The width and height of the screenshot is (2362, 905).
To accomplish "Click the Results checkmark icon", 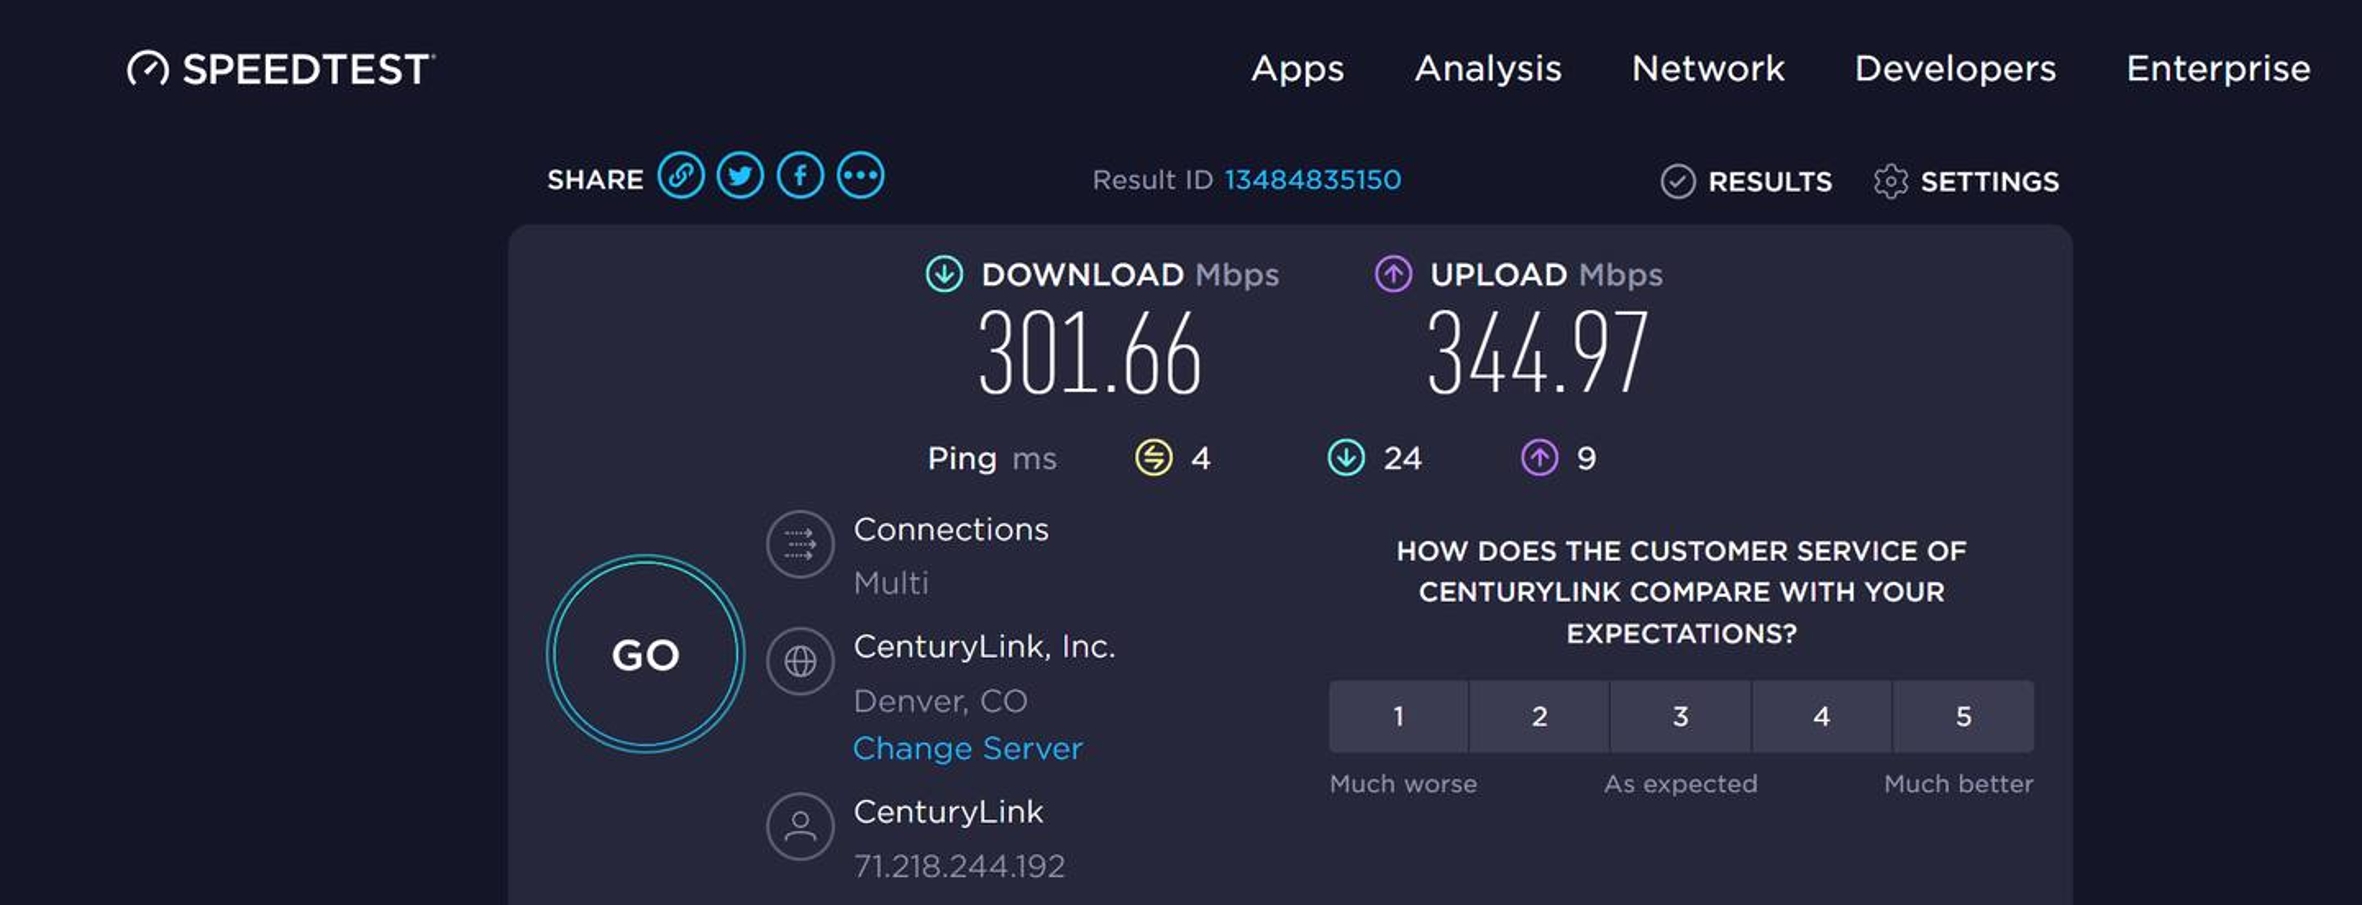I will tap(1678, 182).
